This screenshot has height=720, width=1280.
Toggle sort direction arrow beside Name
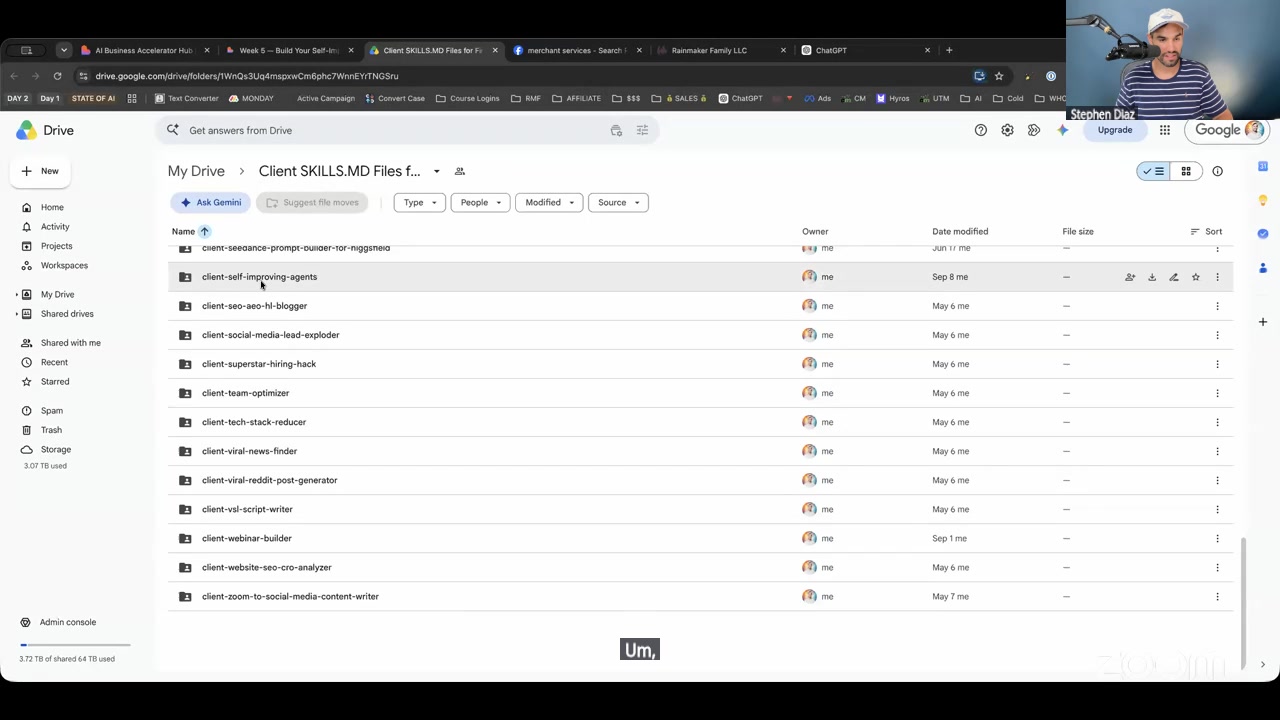(204, 231)
